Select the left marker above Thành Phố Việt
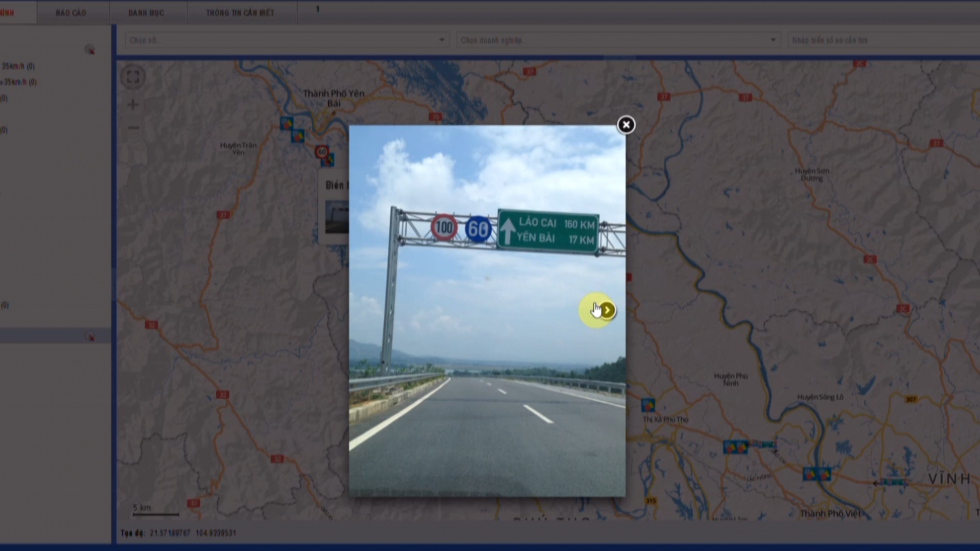The height and width of the screenshot is (551, 980). [809, 474]
